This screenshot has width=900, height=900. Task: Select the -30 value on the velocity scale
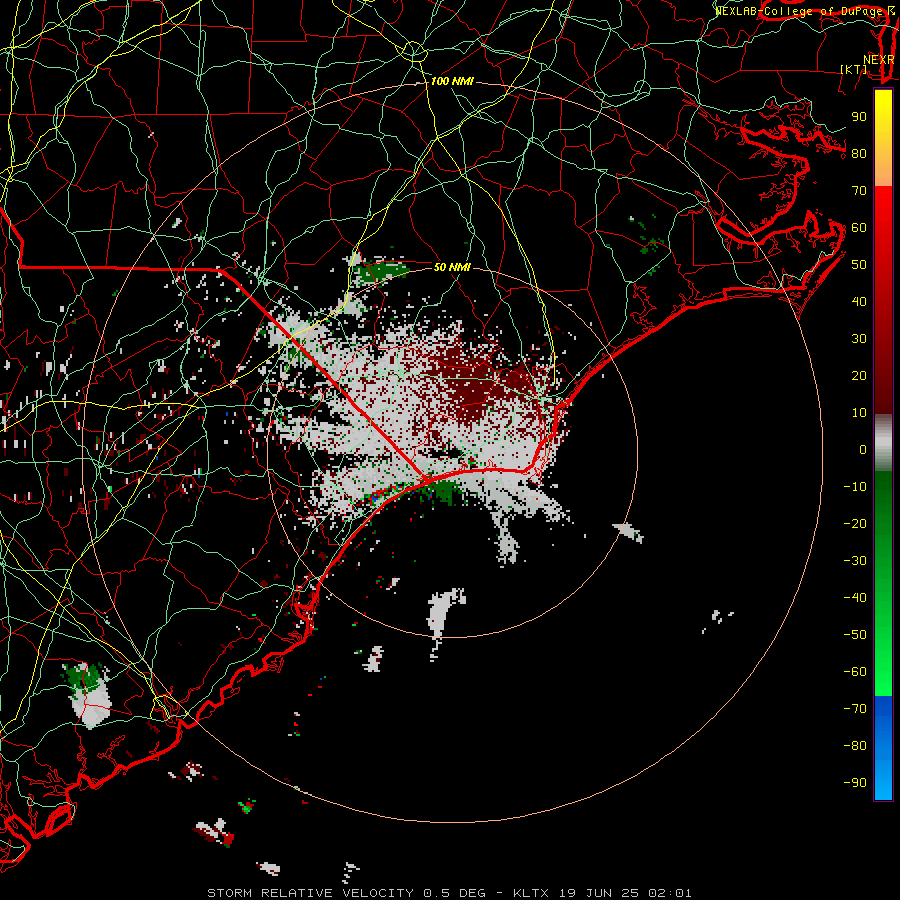855,561
